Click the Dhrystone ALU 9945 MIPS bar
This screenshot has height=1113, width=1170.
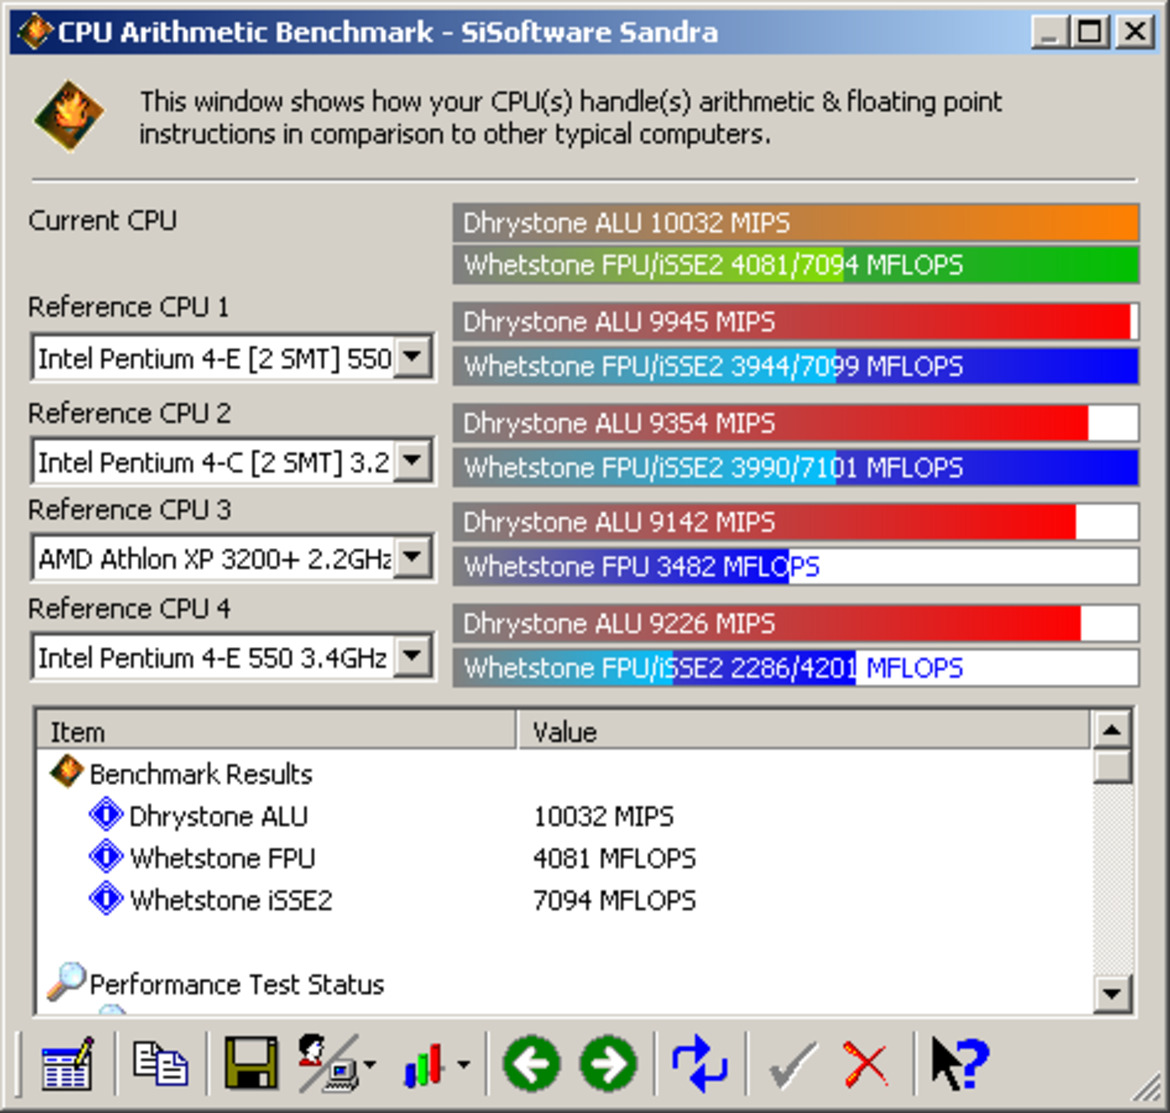(x=795, y=322)
